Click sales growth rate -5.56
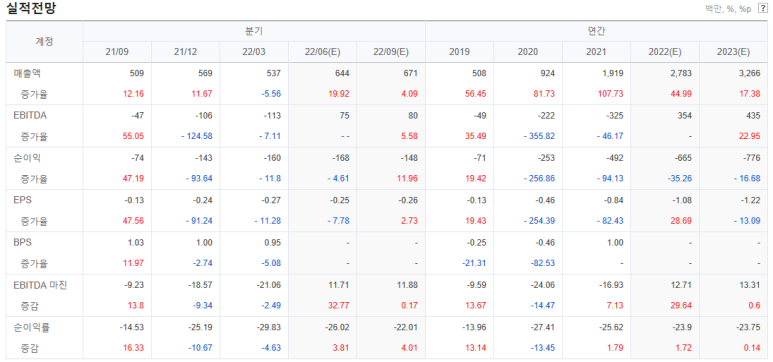The image size is (773, 362). coord(271,94)
